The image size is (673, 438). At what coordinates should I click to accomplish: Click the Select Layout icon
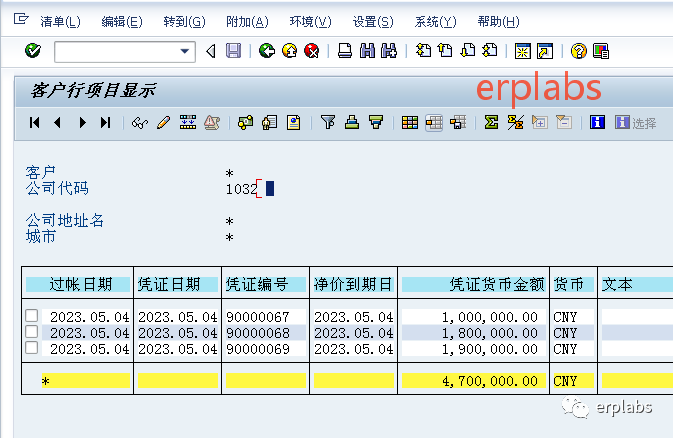coord(434,123)
